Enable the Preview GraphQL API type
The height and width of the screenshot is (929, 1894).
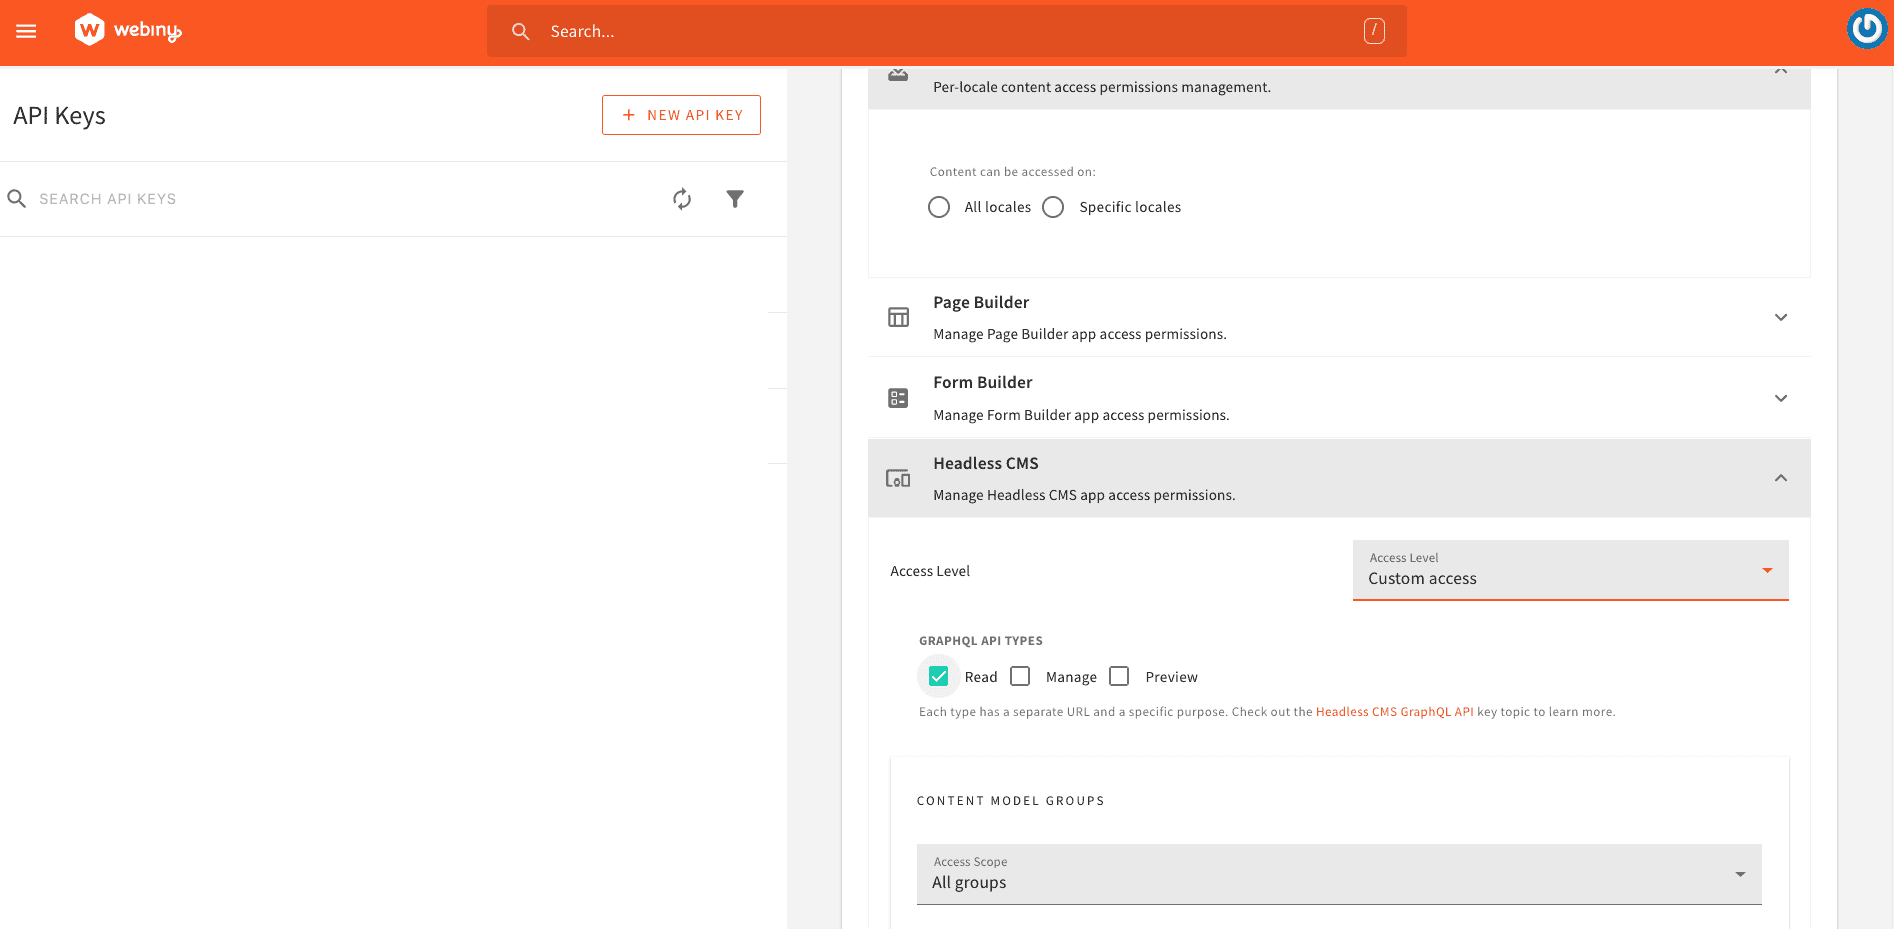point(1119,677)
